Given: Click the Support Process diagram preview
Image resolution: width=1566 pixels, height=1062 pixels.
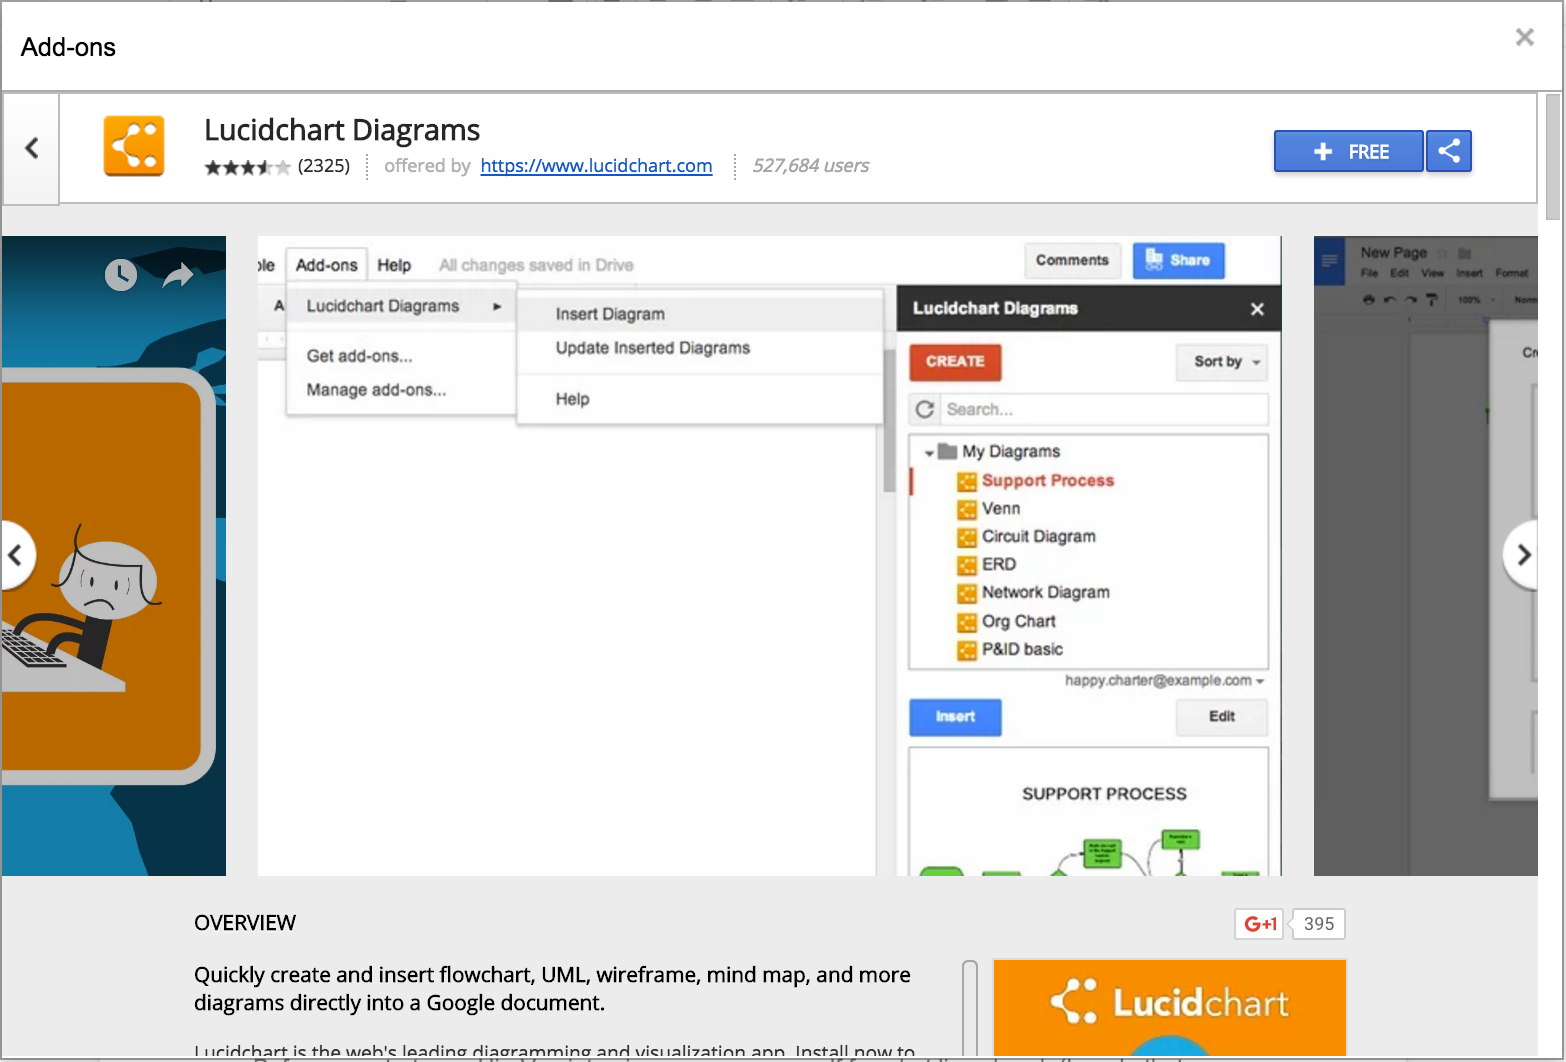Looking at the screenshot, I should (1088, 812).
